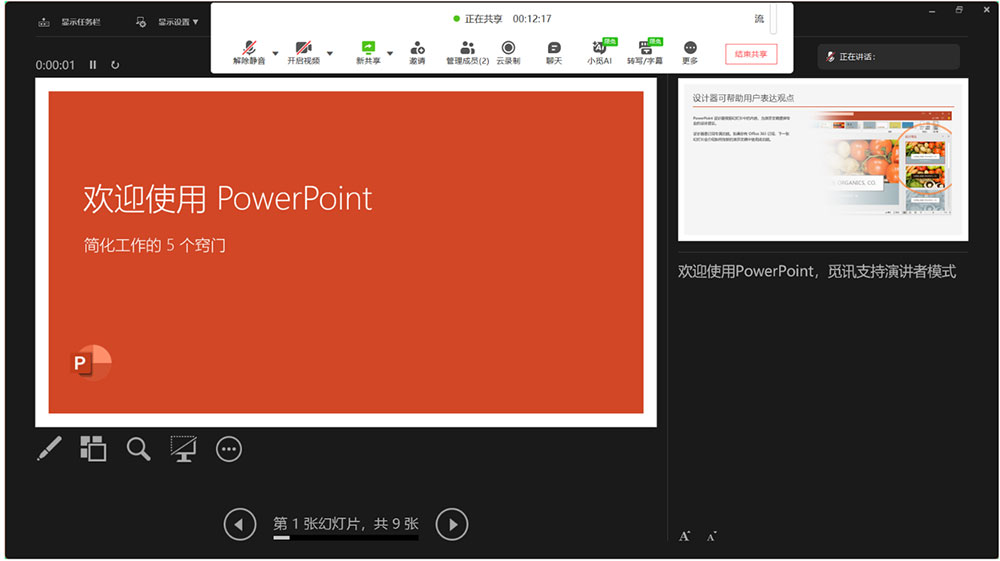The width and height of the screenshot is (1000, 561).
Task: Open the see all slides grid view
Action: point(93,449)
